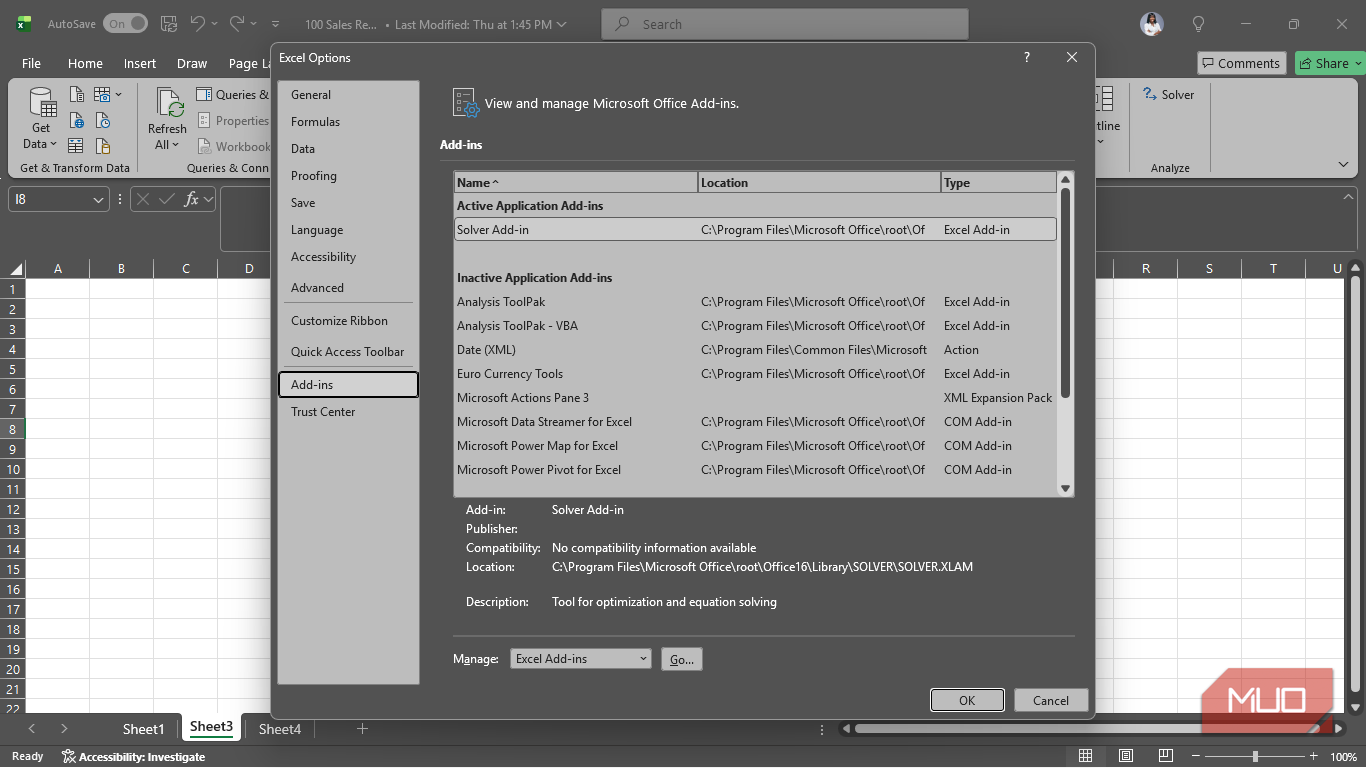Select Microsoft Power Pivot for Excel row
1366x768 pixels.
756,470
